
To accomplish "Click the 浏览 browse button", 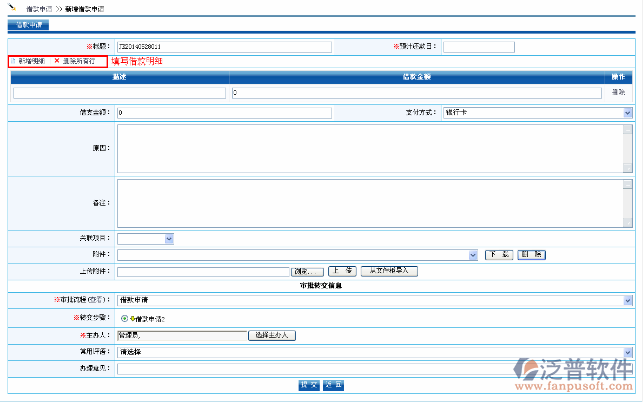I will click(x=307, y=271).
